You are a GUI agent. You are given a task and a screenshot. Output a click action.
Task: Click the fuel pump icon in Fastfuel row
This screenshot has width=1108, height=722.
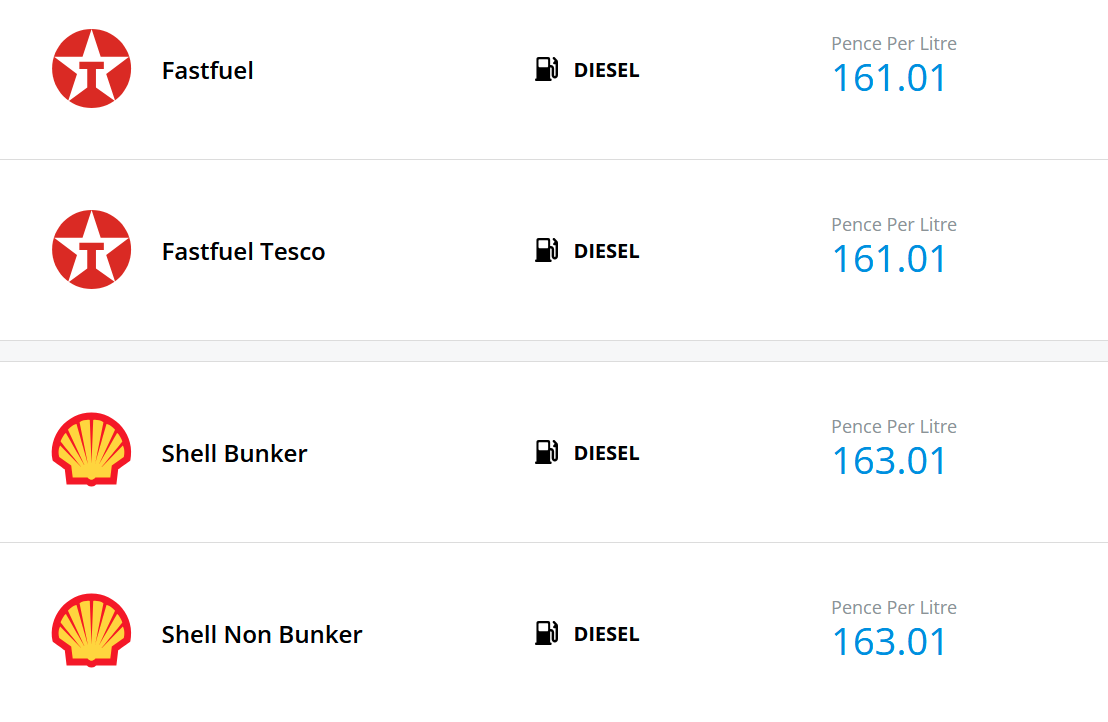coord(546,69)
